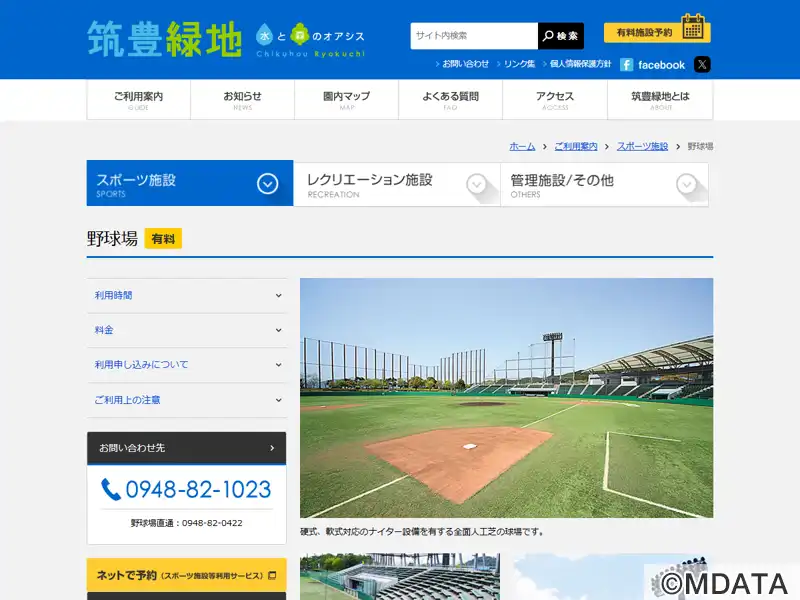Click the サイト内検索 input field
Screen dimensions: 800x600
click(x=474, y=36)
